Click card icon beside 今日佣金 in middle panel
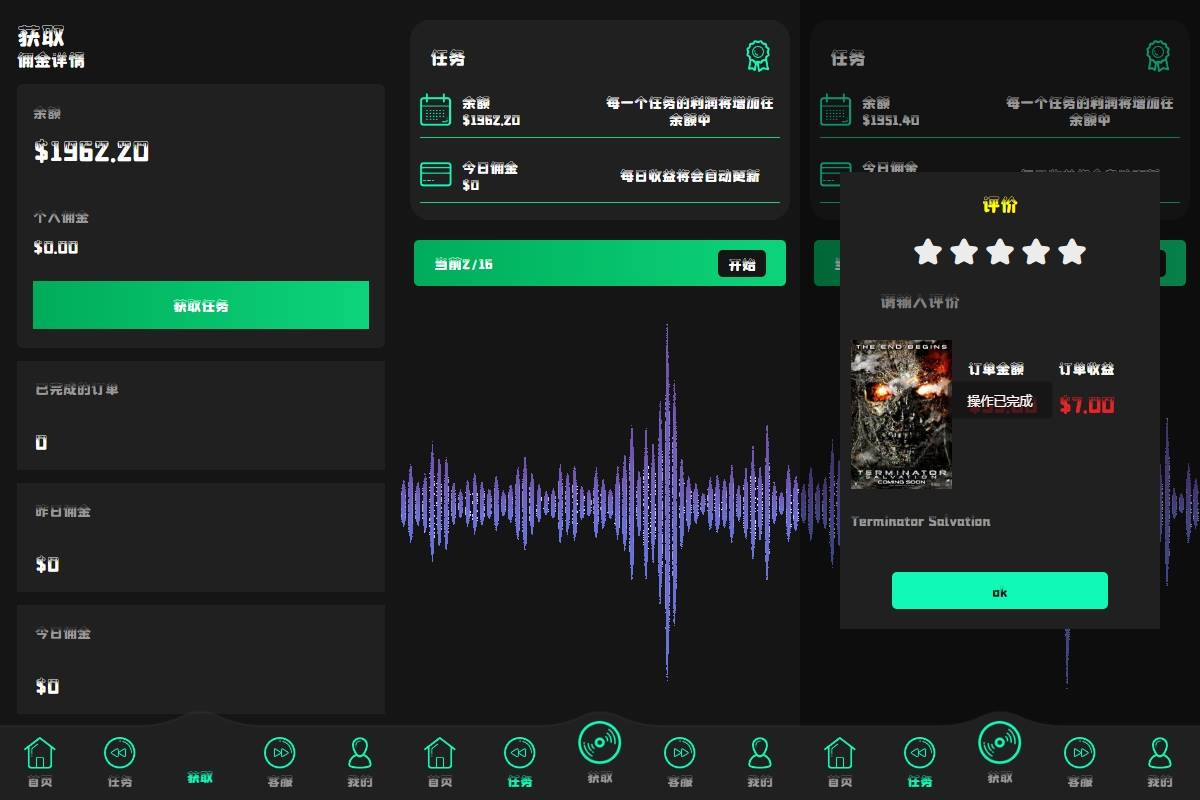Viewport: 1200px width, 800px height. coord(436,175)
